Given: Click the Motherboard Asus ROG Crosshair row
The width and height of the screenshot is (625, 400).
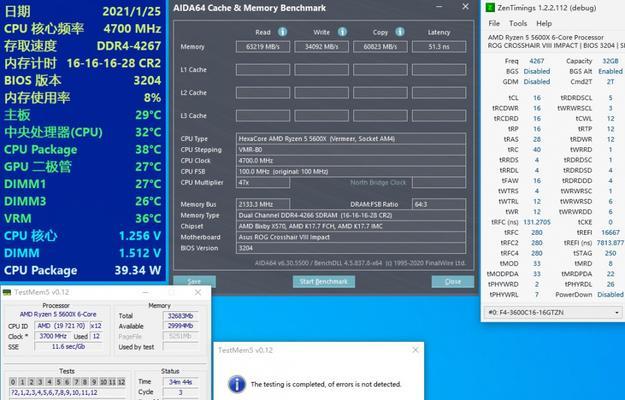Looking at the screenshot, I should pyautogui.click(x=351, y=237).
